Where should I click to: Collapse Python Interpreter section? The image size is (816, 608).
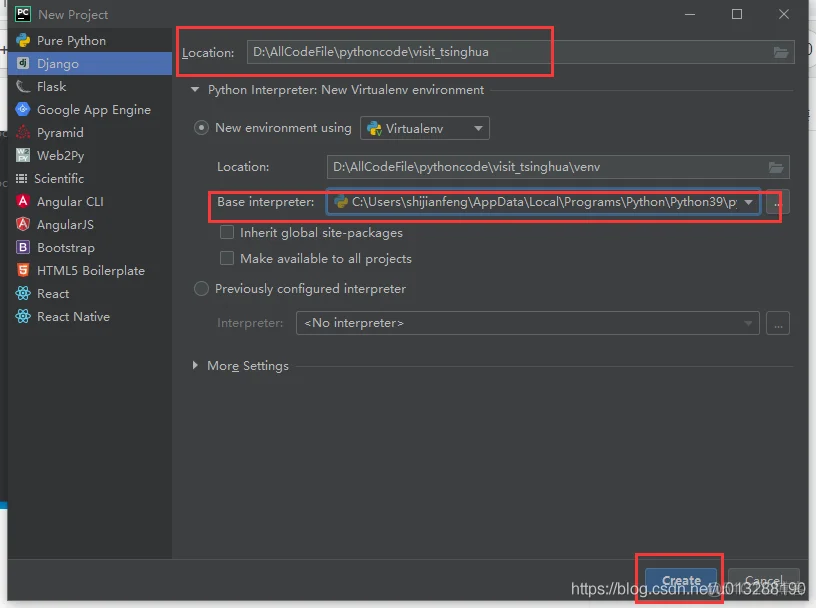tap(195, 90)
